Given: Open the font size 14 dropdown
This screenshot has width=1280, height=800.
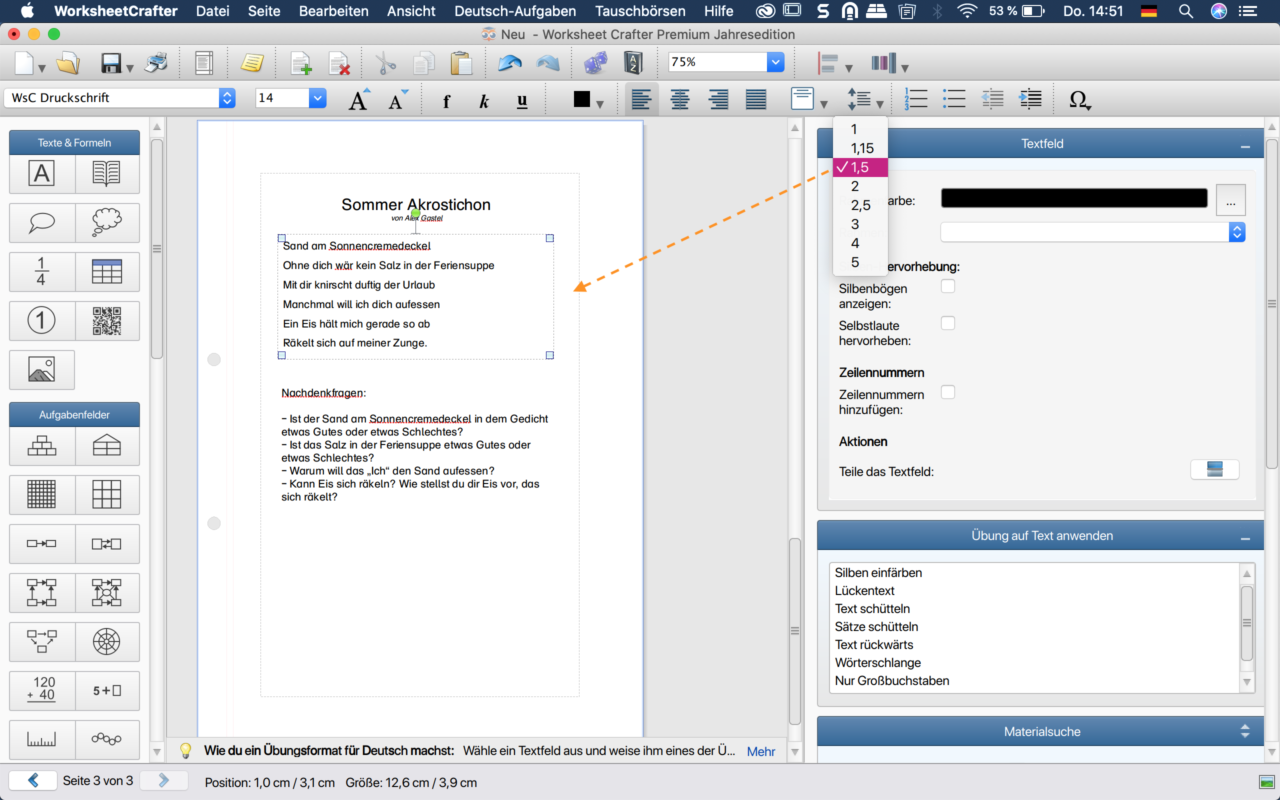Looking at the screenshot, I should (x=318, y=98).
